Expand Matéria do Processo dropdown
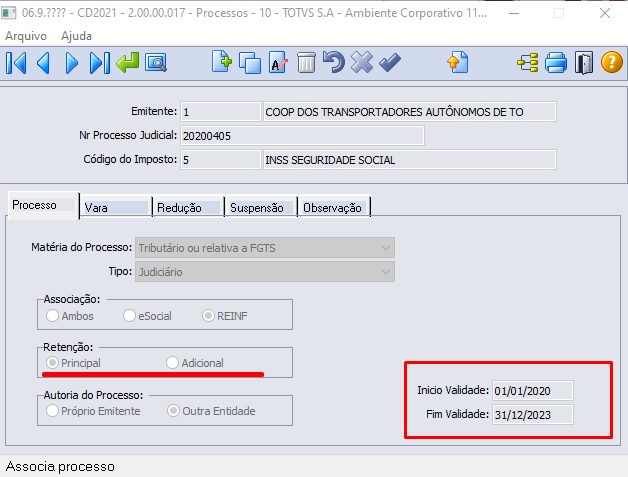 (385, 248)
